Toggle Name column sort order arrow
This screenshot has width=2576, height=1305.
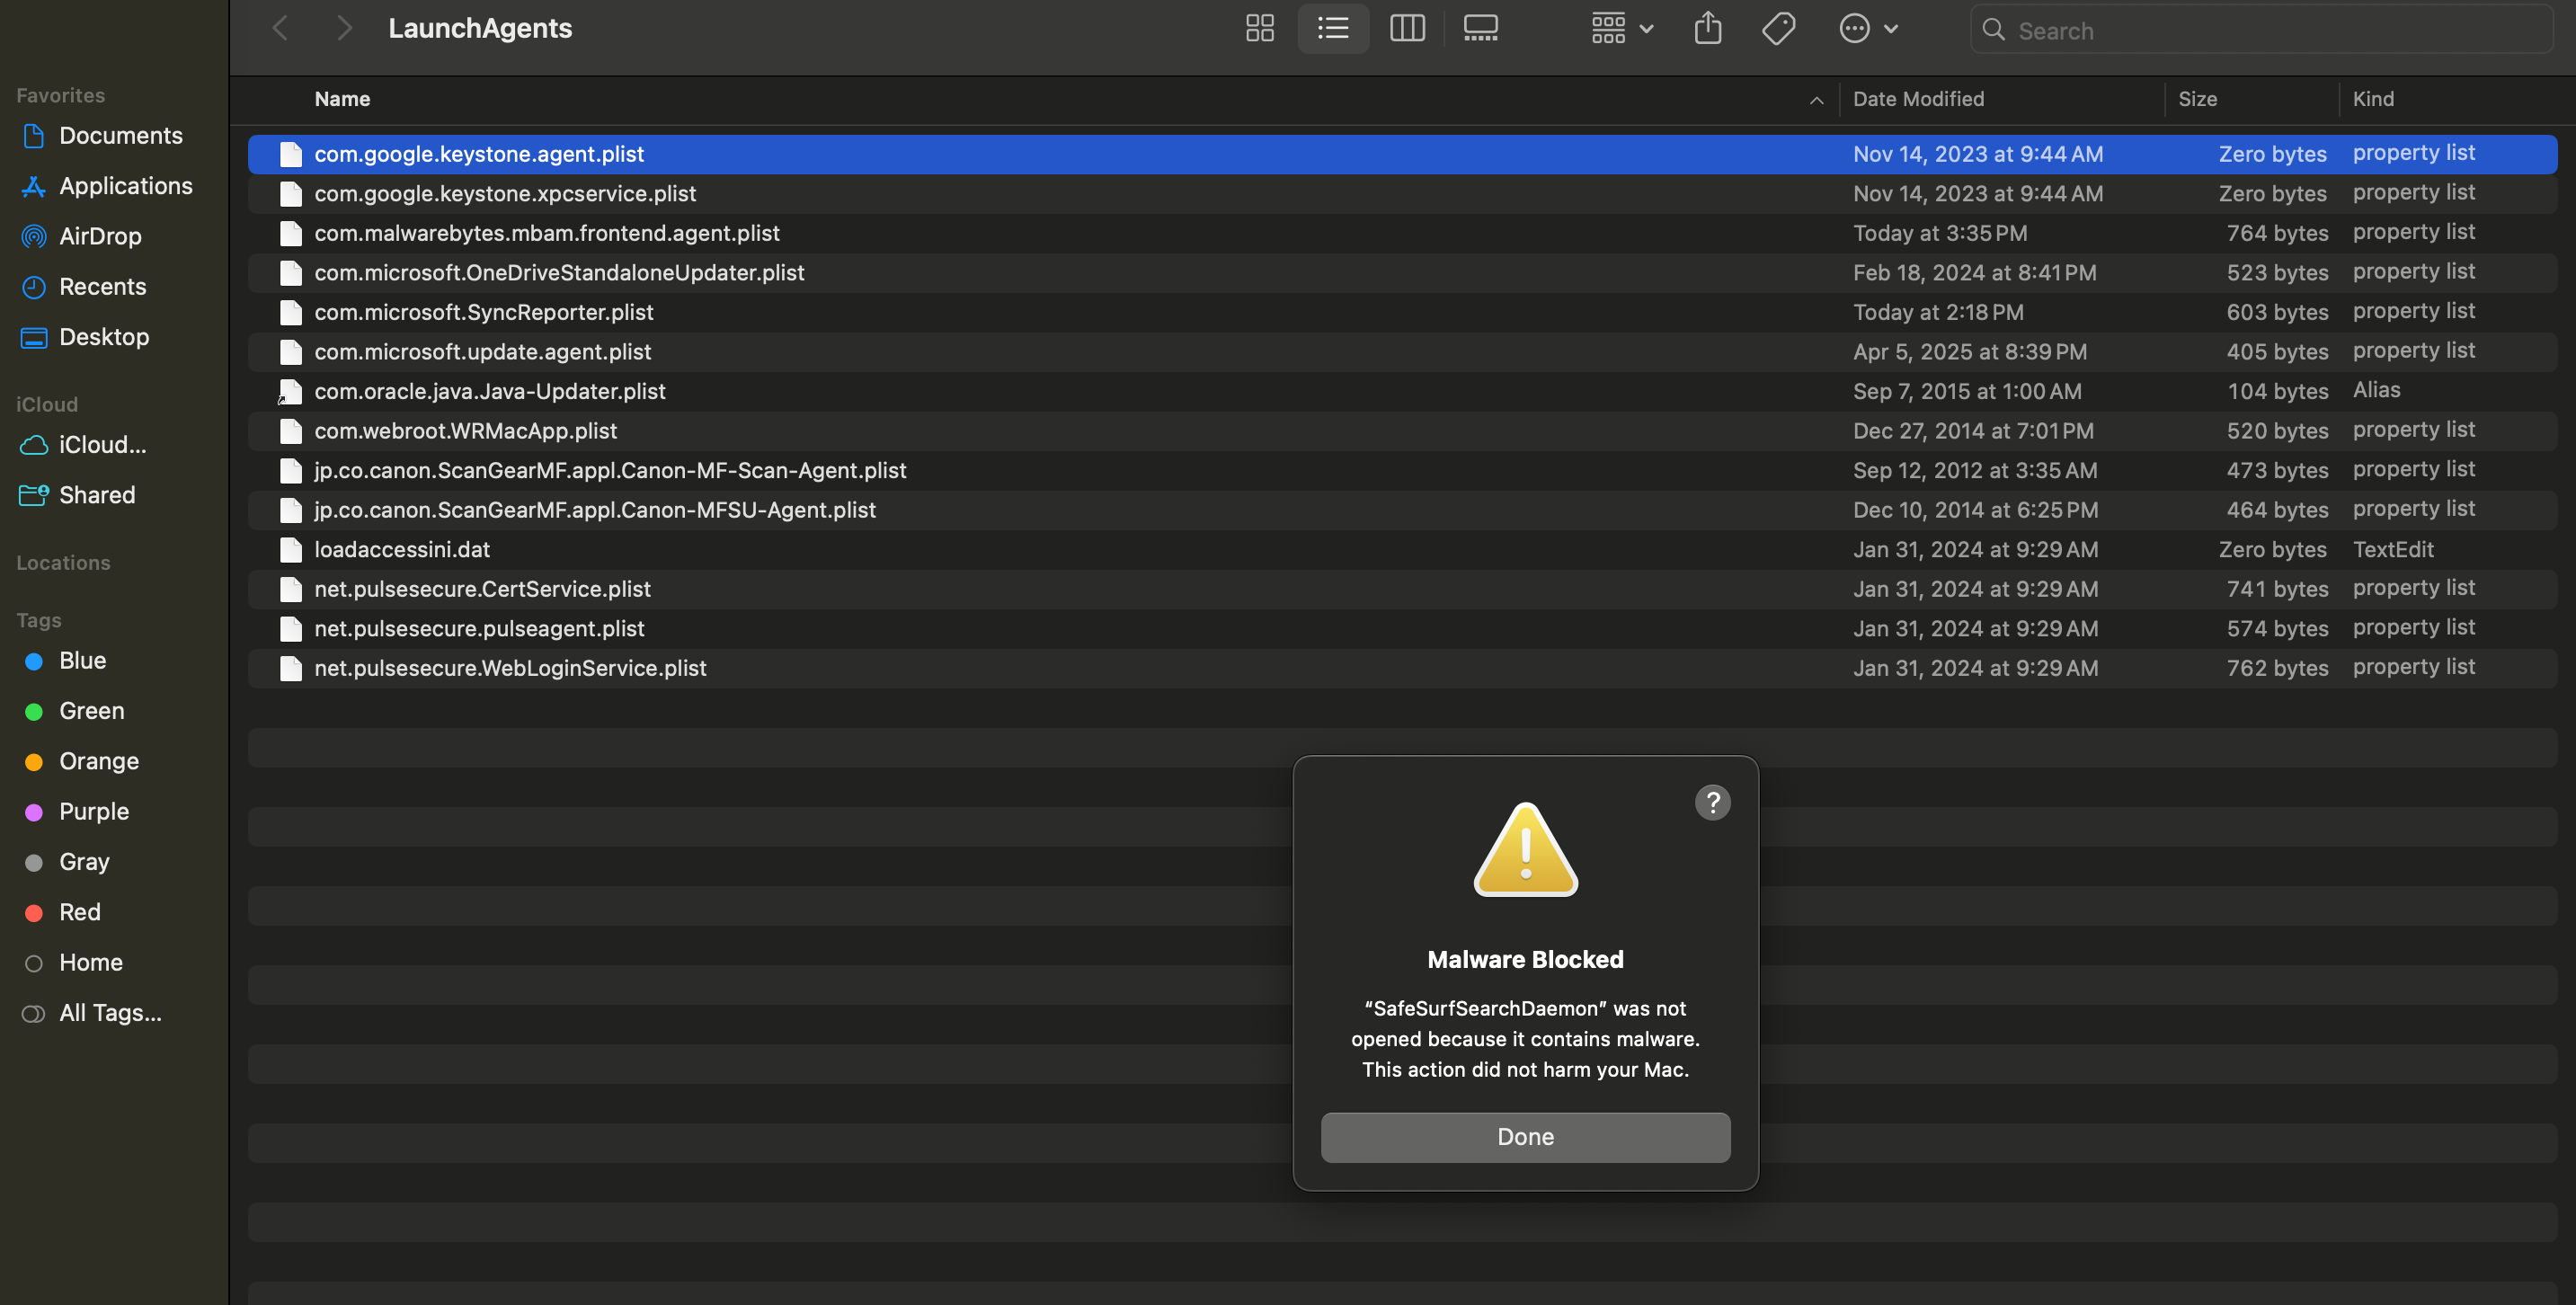click(1816, 100)
